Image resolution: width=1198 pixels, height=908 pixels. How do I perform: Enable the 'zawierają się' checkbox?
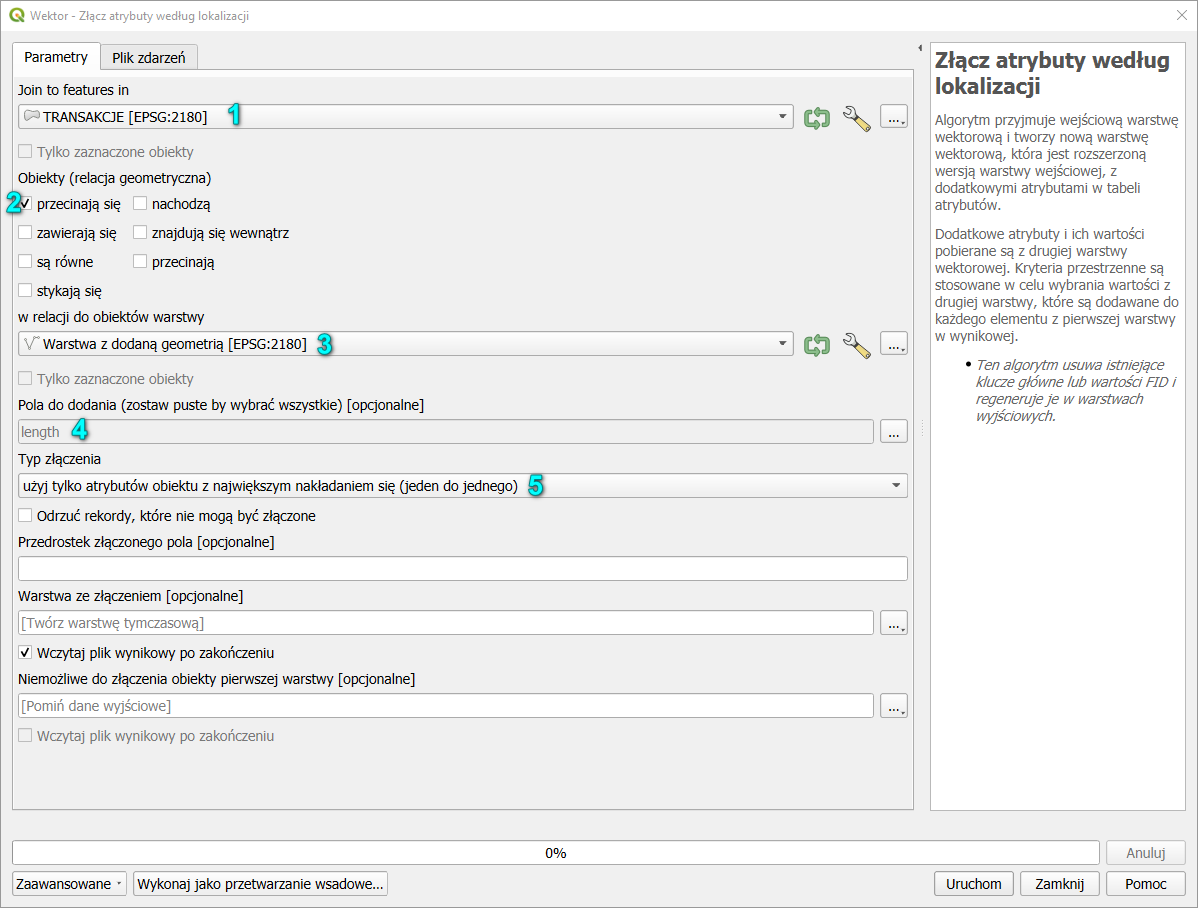pos(26,234)
